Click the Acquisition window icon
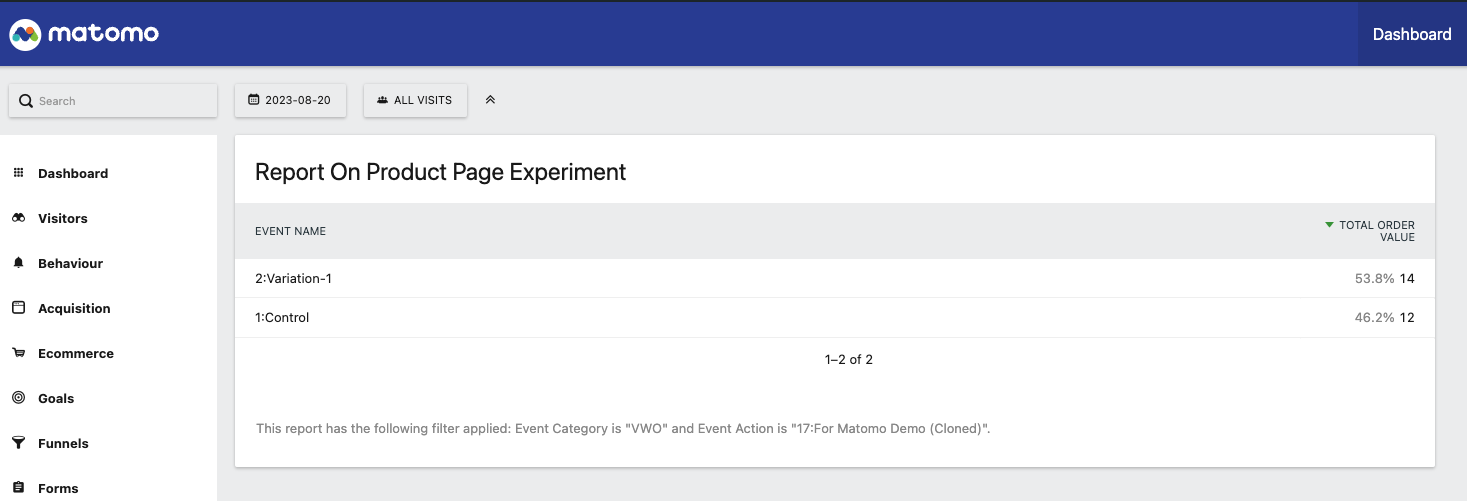This screenshot has height=501, width=1467. coord(18,308)
